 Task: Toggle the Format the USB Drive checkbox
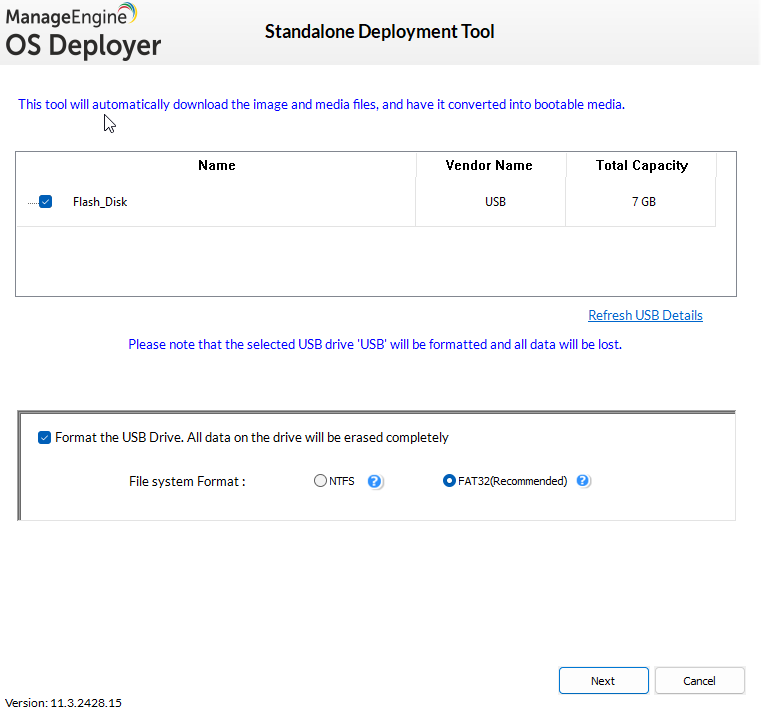click(x=44, y=437)
